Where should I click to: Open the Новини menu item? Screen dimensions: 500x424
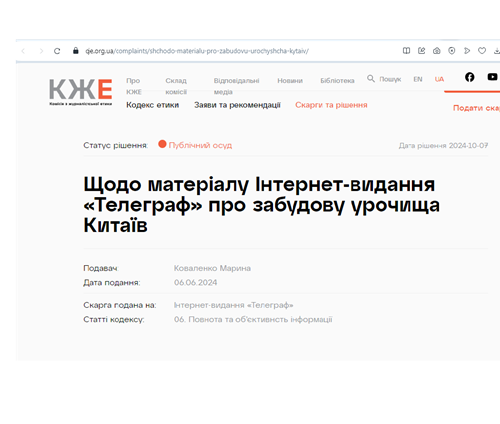coord(290,81)
